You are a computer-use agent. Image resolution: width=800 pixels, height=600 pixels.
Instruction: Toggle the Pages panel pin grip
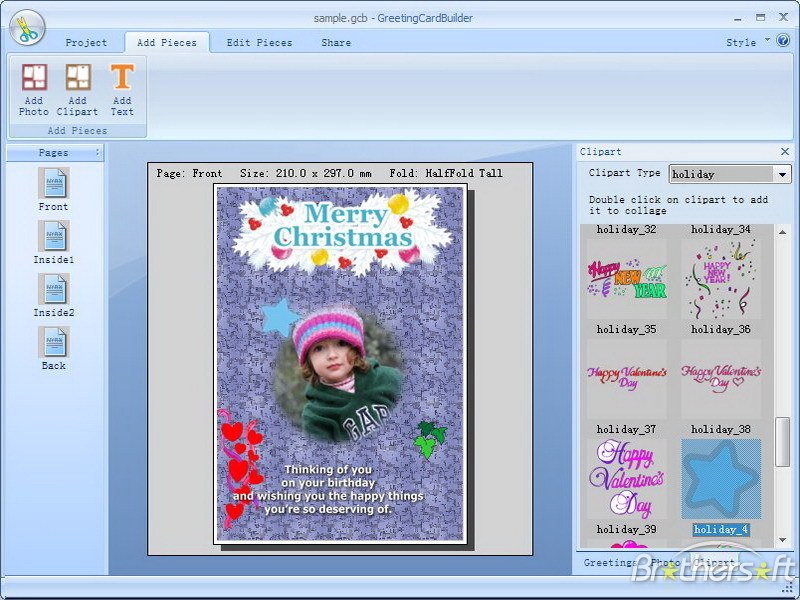(x=97, y=152)
